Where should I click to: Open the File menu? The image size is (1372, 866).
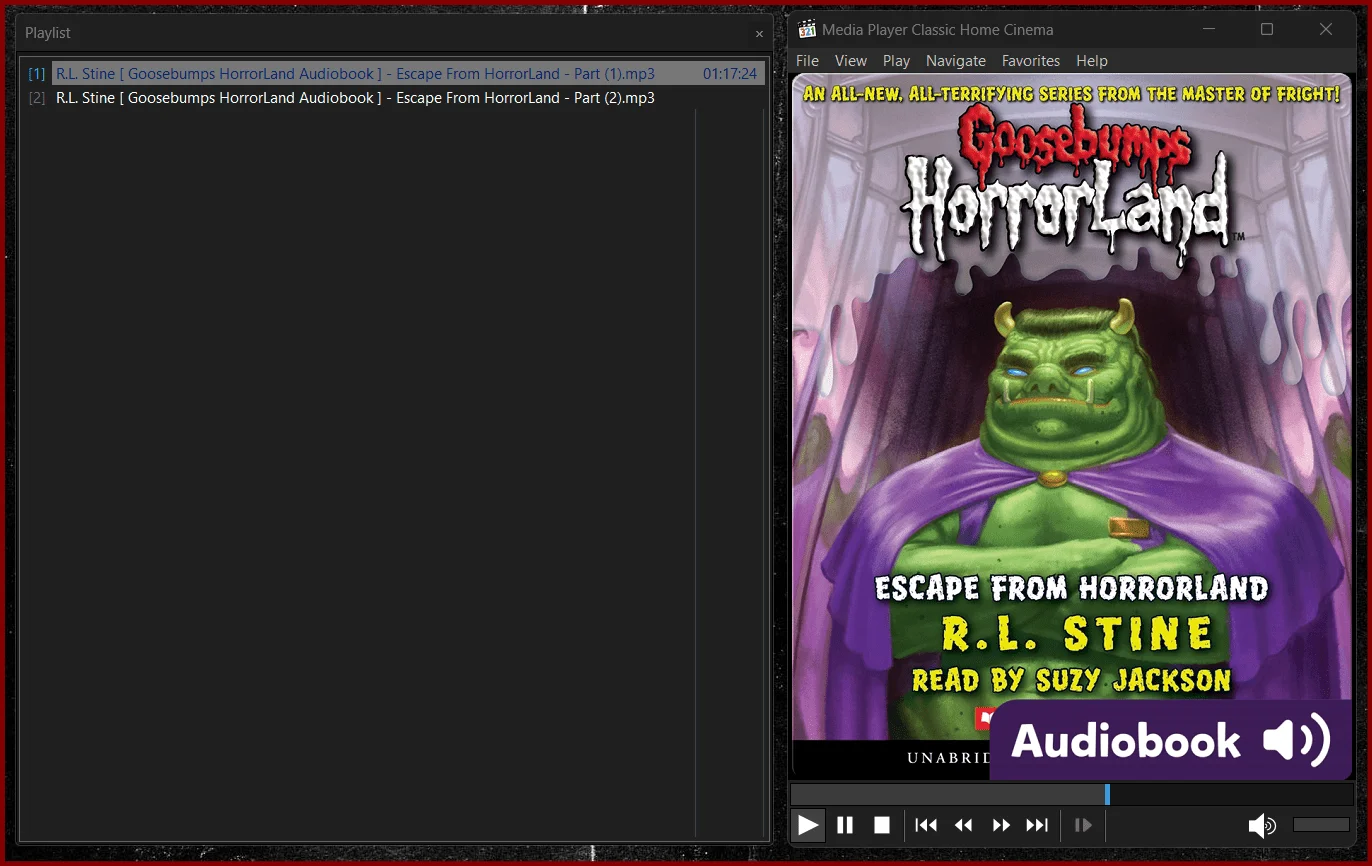pos(807,61)
